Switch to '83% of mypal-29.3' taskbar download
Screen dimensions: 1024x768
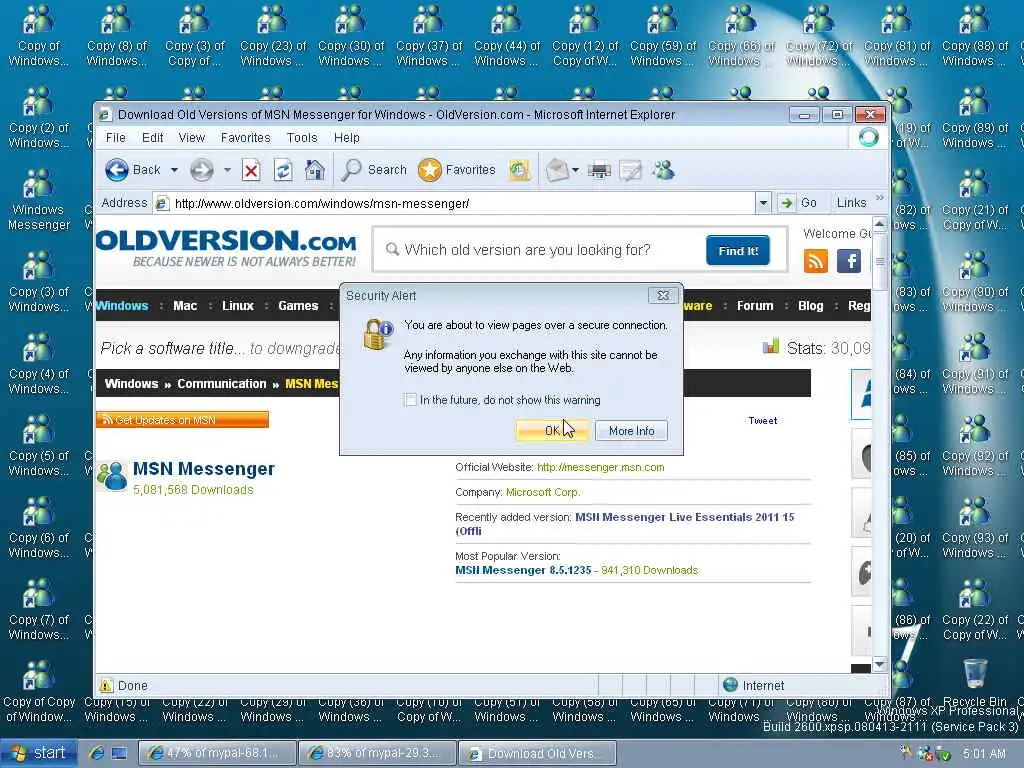(x=377, y=753)
